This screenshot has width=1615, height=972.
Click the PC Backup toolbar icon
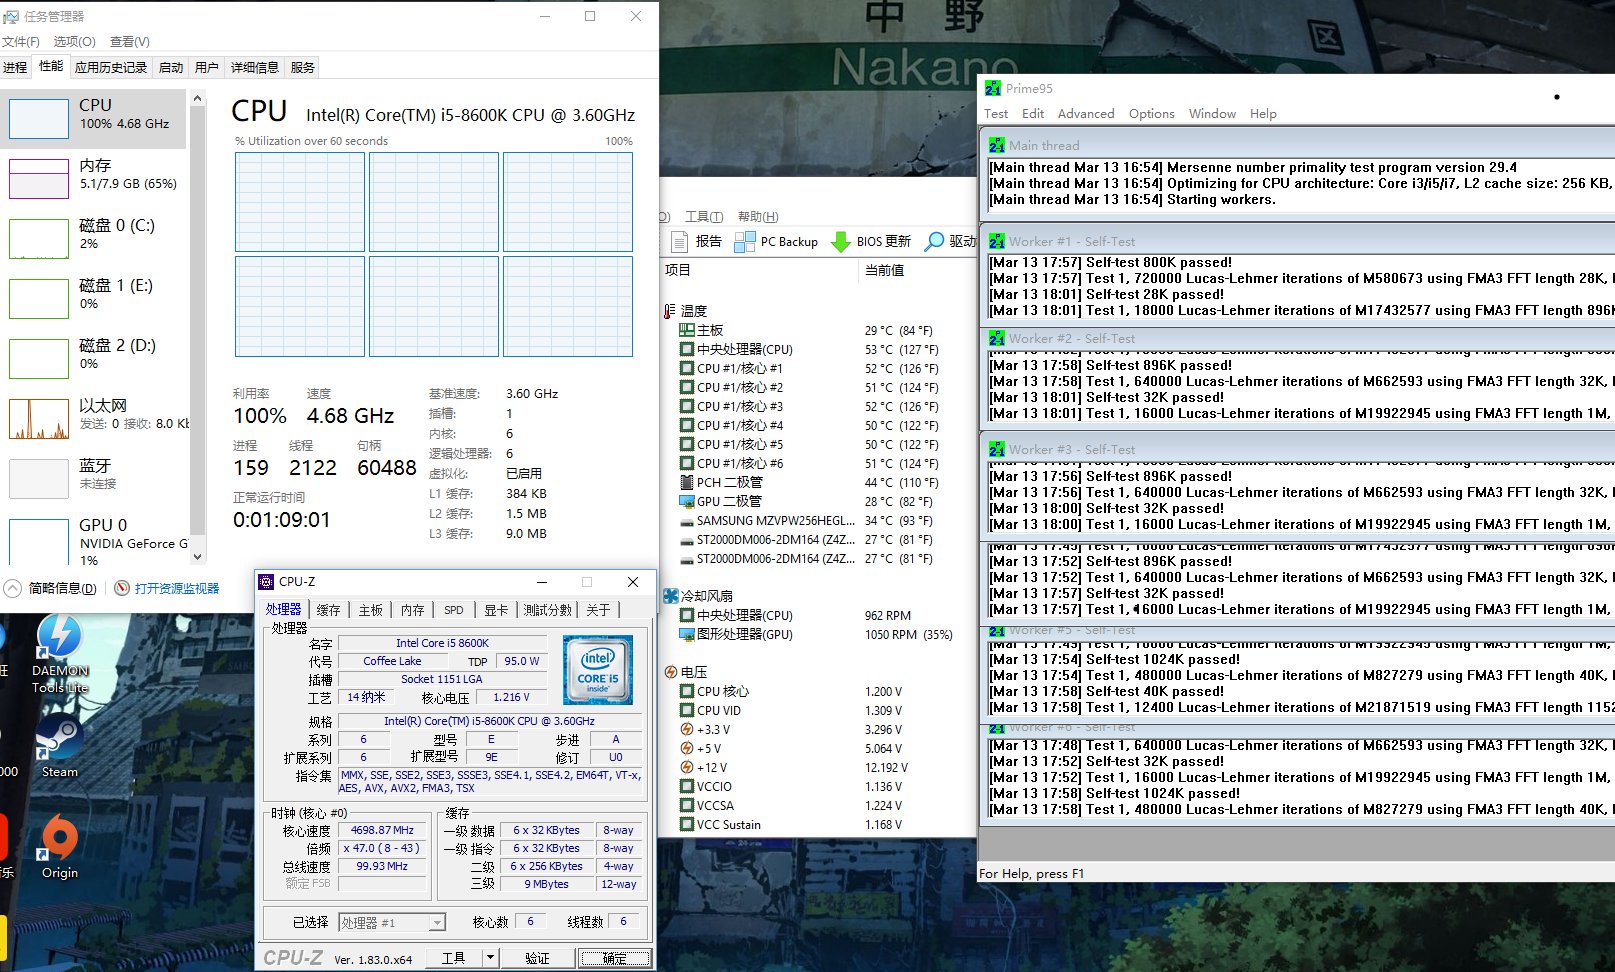pos(745,241)
